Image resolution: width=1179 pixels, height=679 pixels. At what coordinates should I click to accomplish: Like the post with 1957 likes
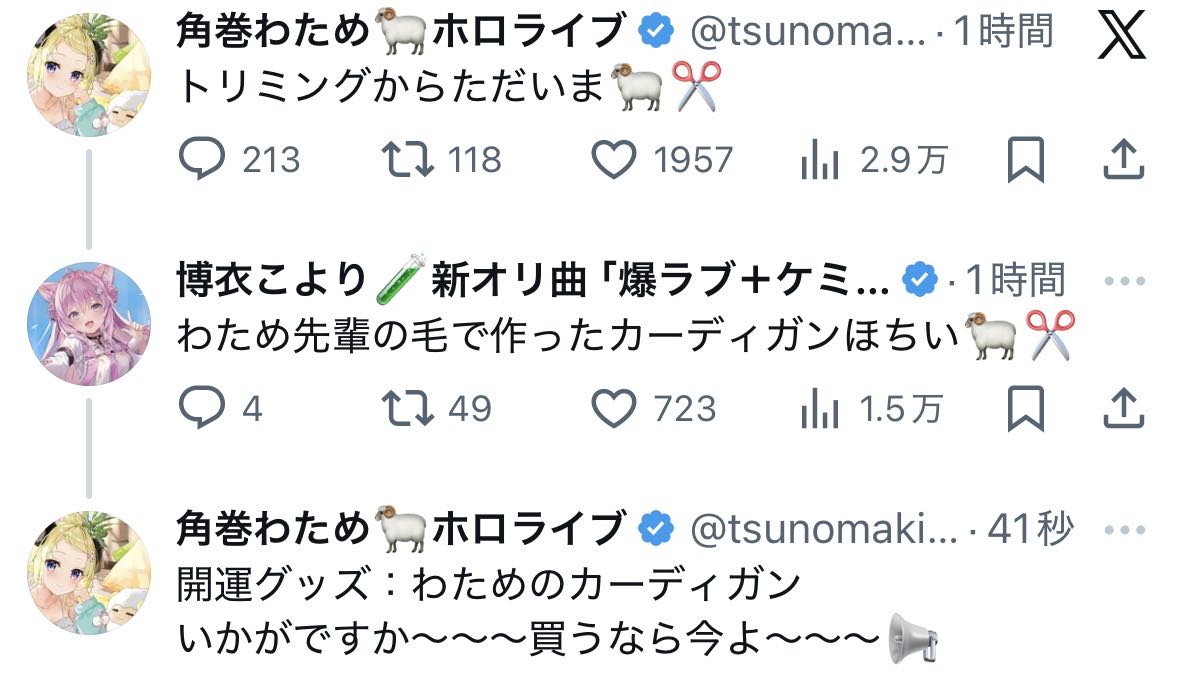coord(614,159)
